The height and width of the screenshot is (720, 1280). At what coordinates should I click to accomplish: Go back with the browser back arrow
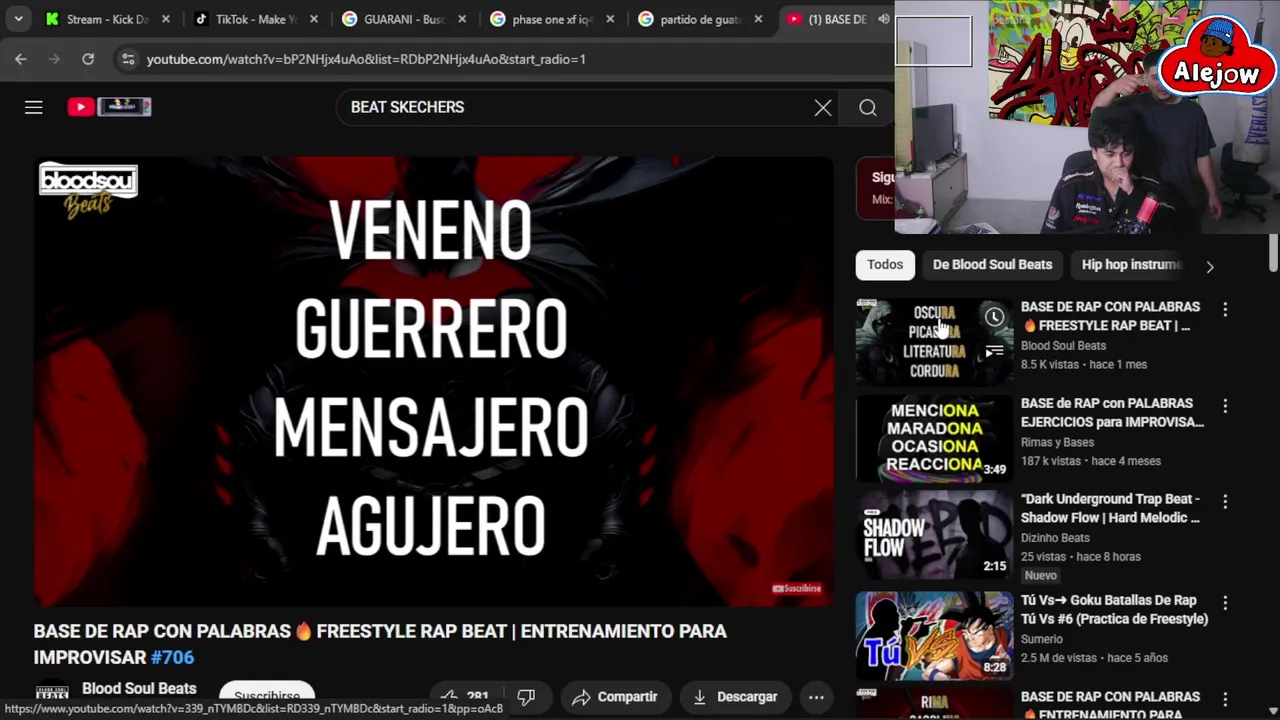[x=21, y=59]
